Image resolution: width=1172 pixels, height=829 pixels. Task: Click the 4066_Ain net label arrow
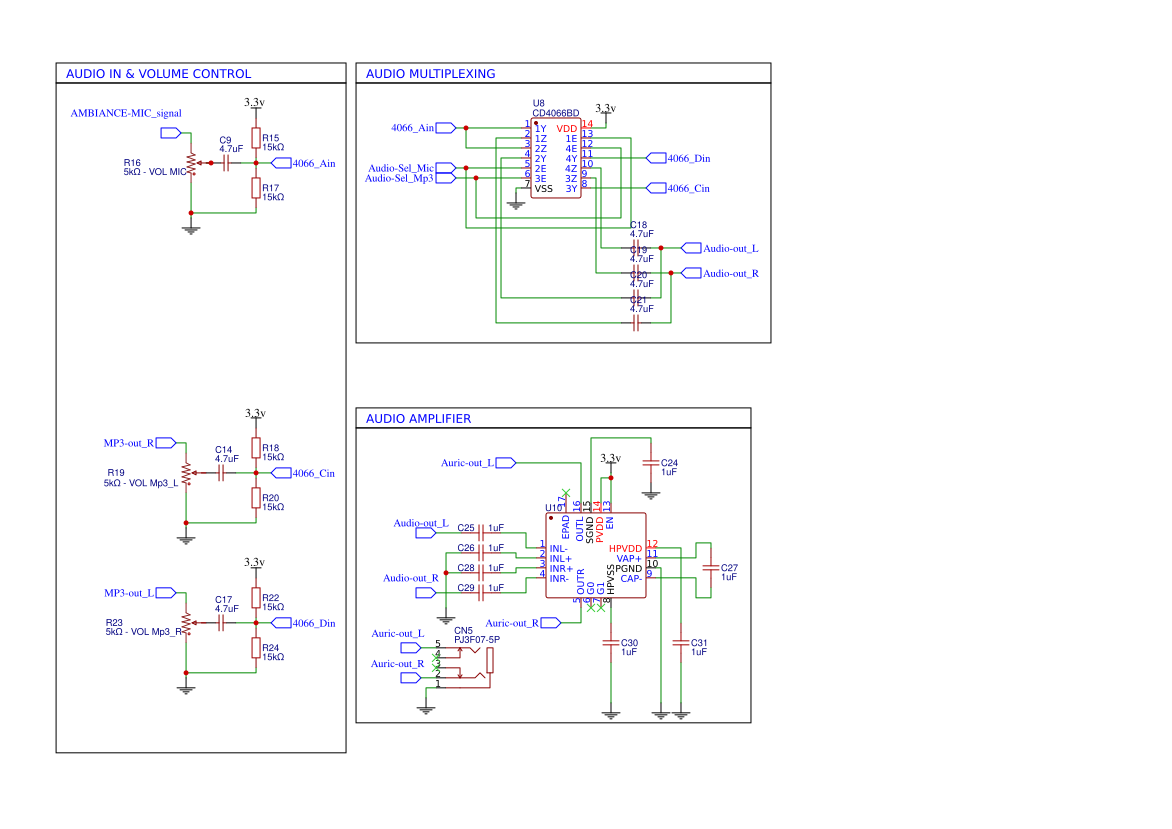(x=443, y=127)
